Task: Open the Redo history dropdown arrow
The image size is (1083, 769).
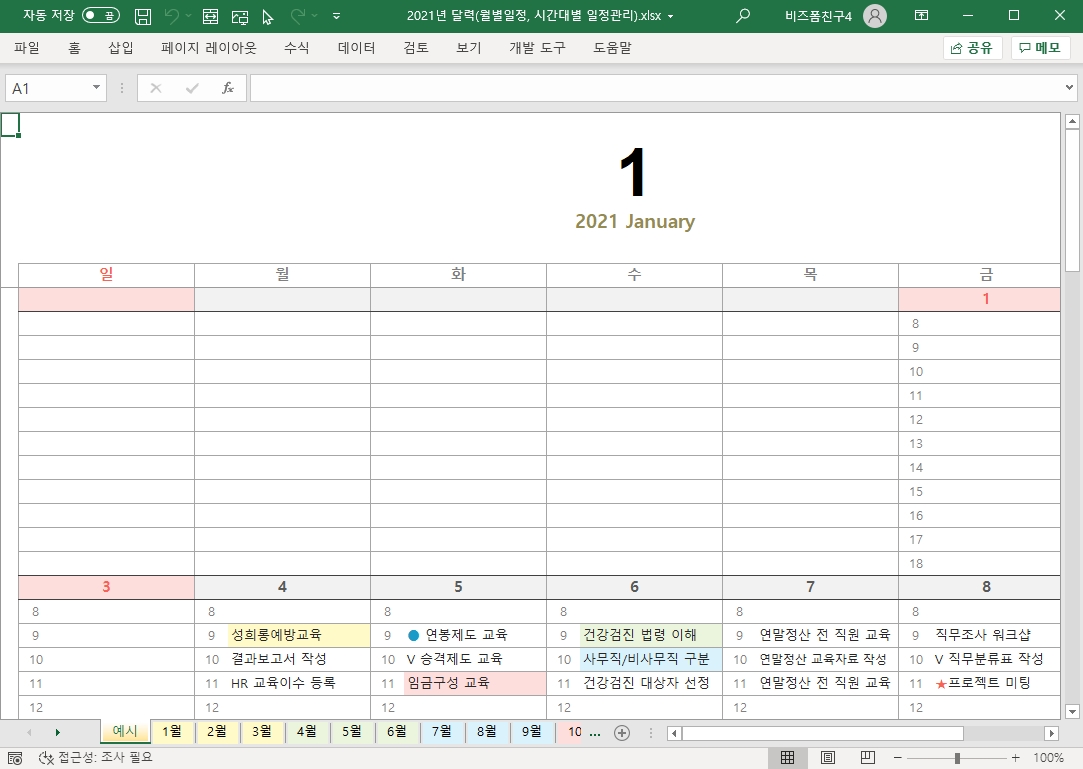Action: point(315,15)
